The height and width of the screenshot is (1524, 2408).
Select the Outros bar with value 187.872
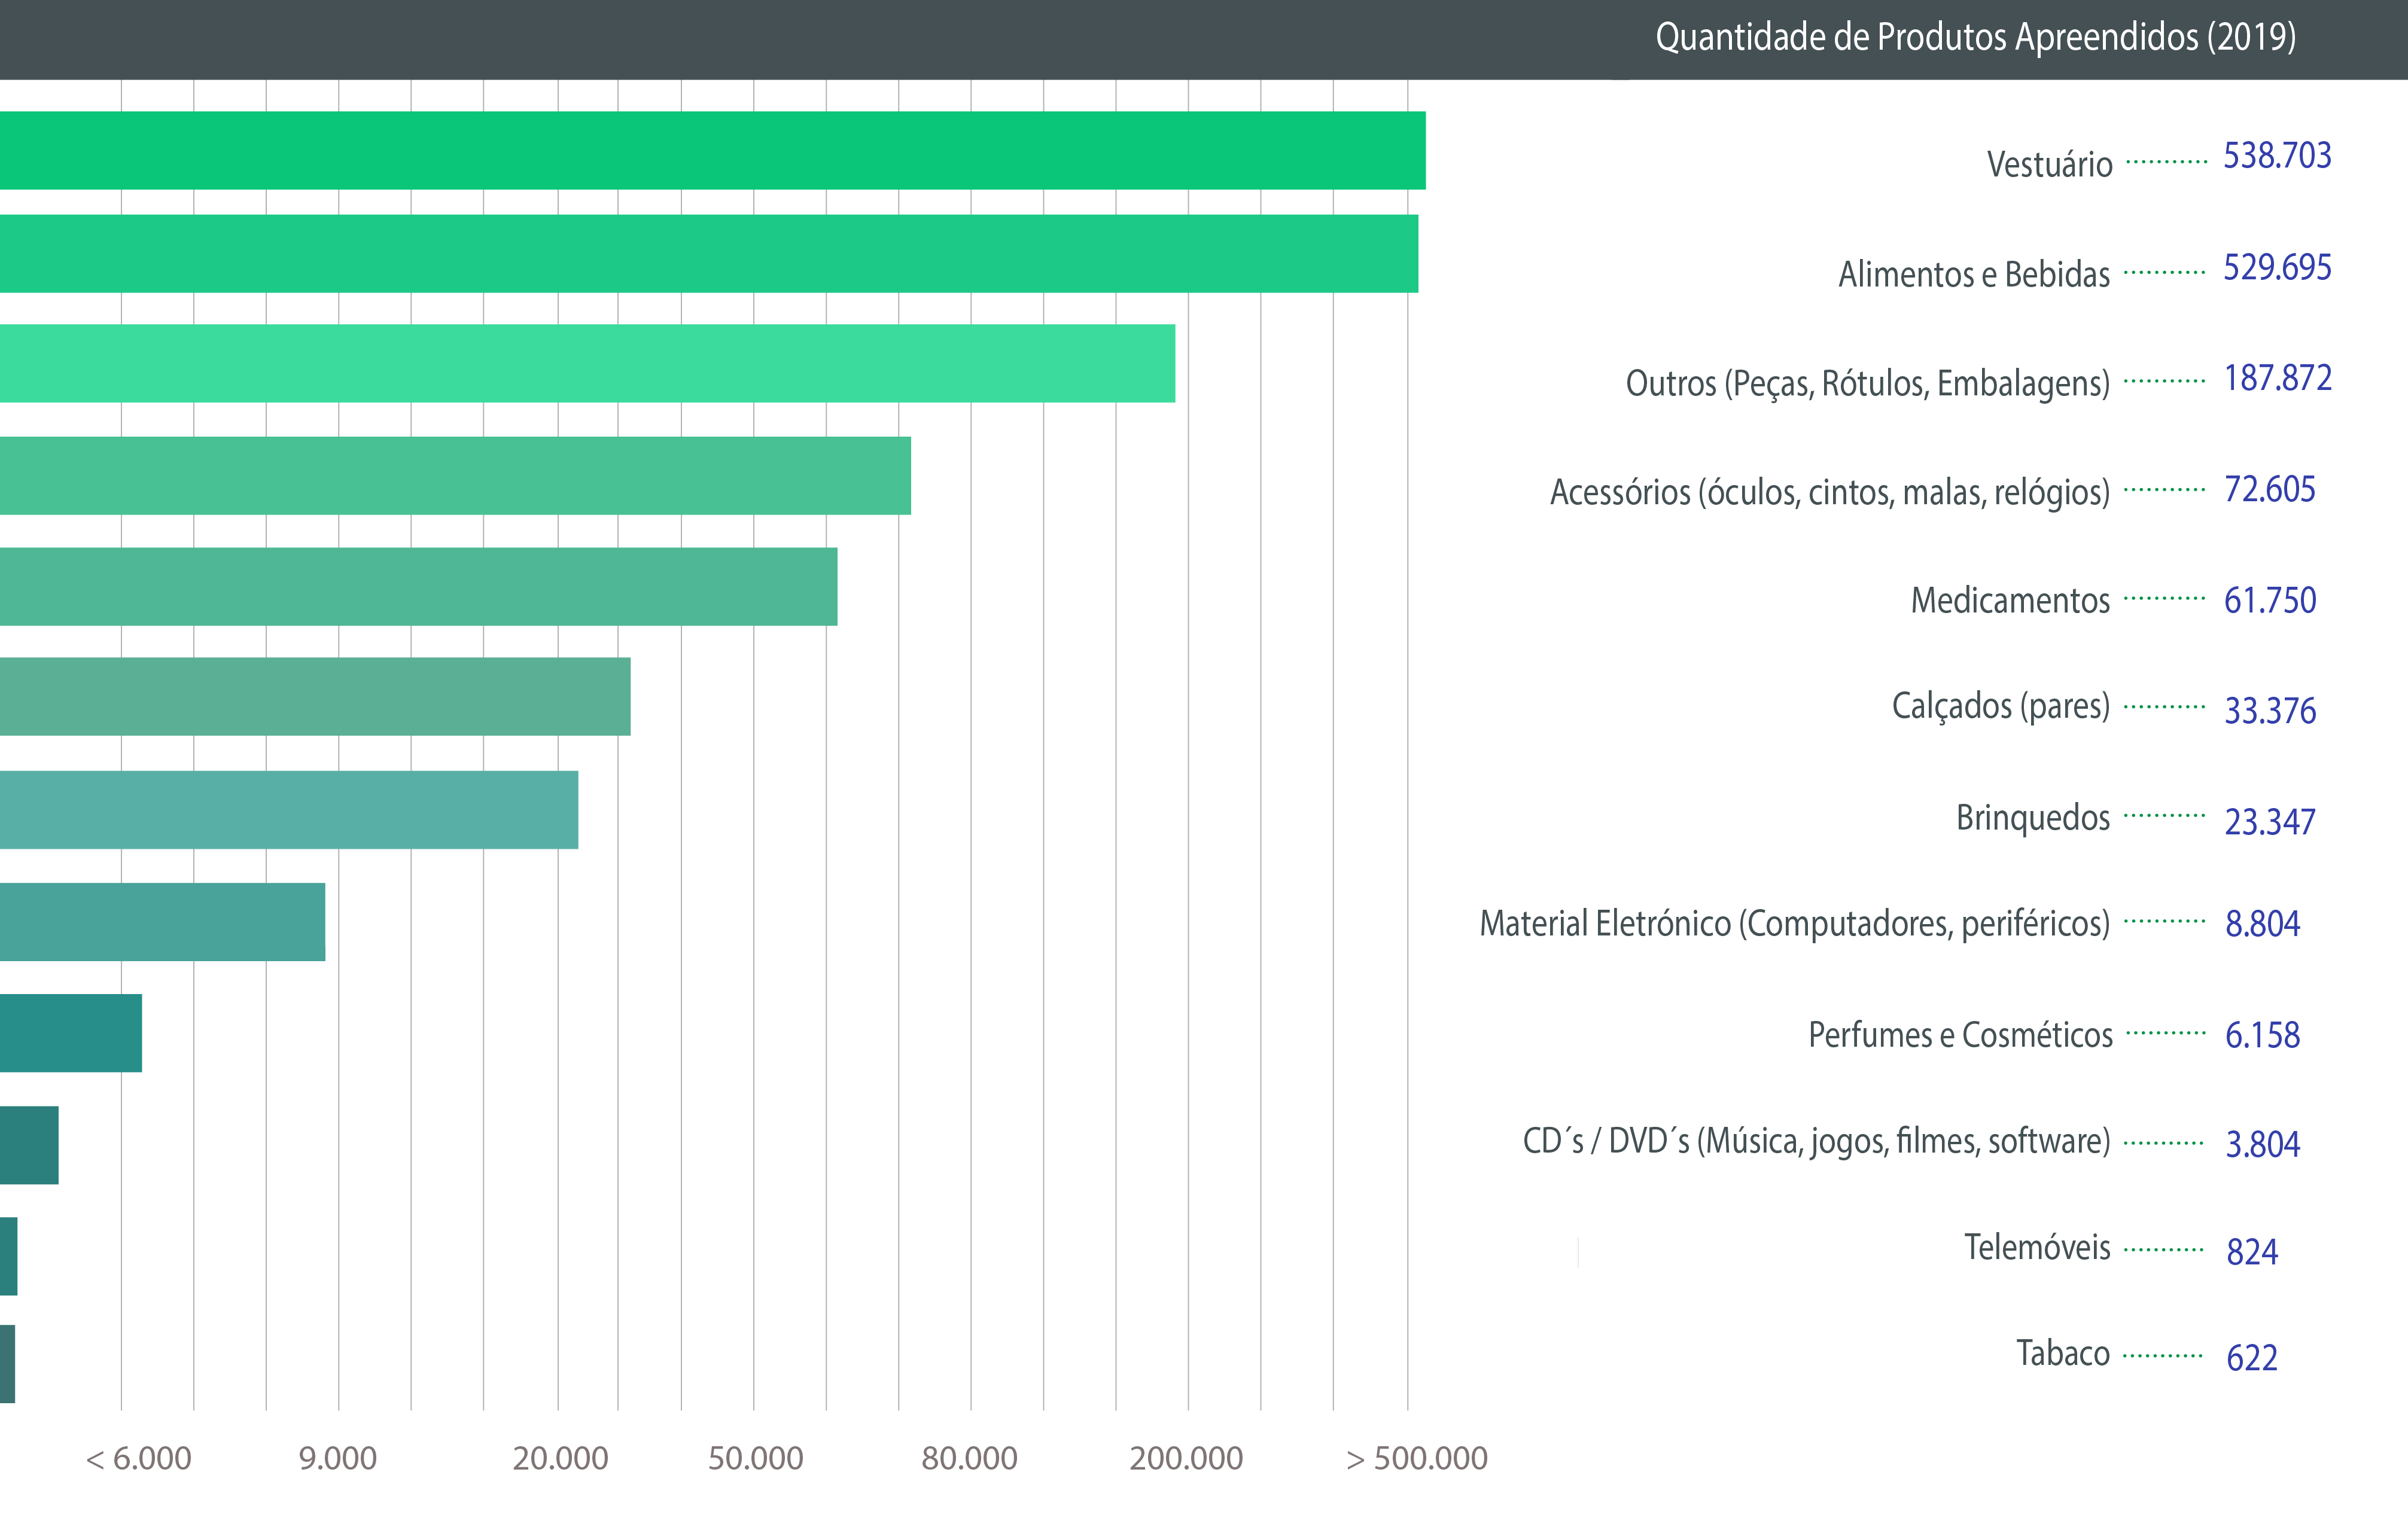pos(587,363)
